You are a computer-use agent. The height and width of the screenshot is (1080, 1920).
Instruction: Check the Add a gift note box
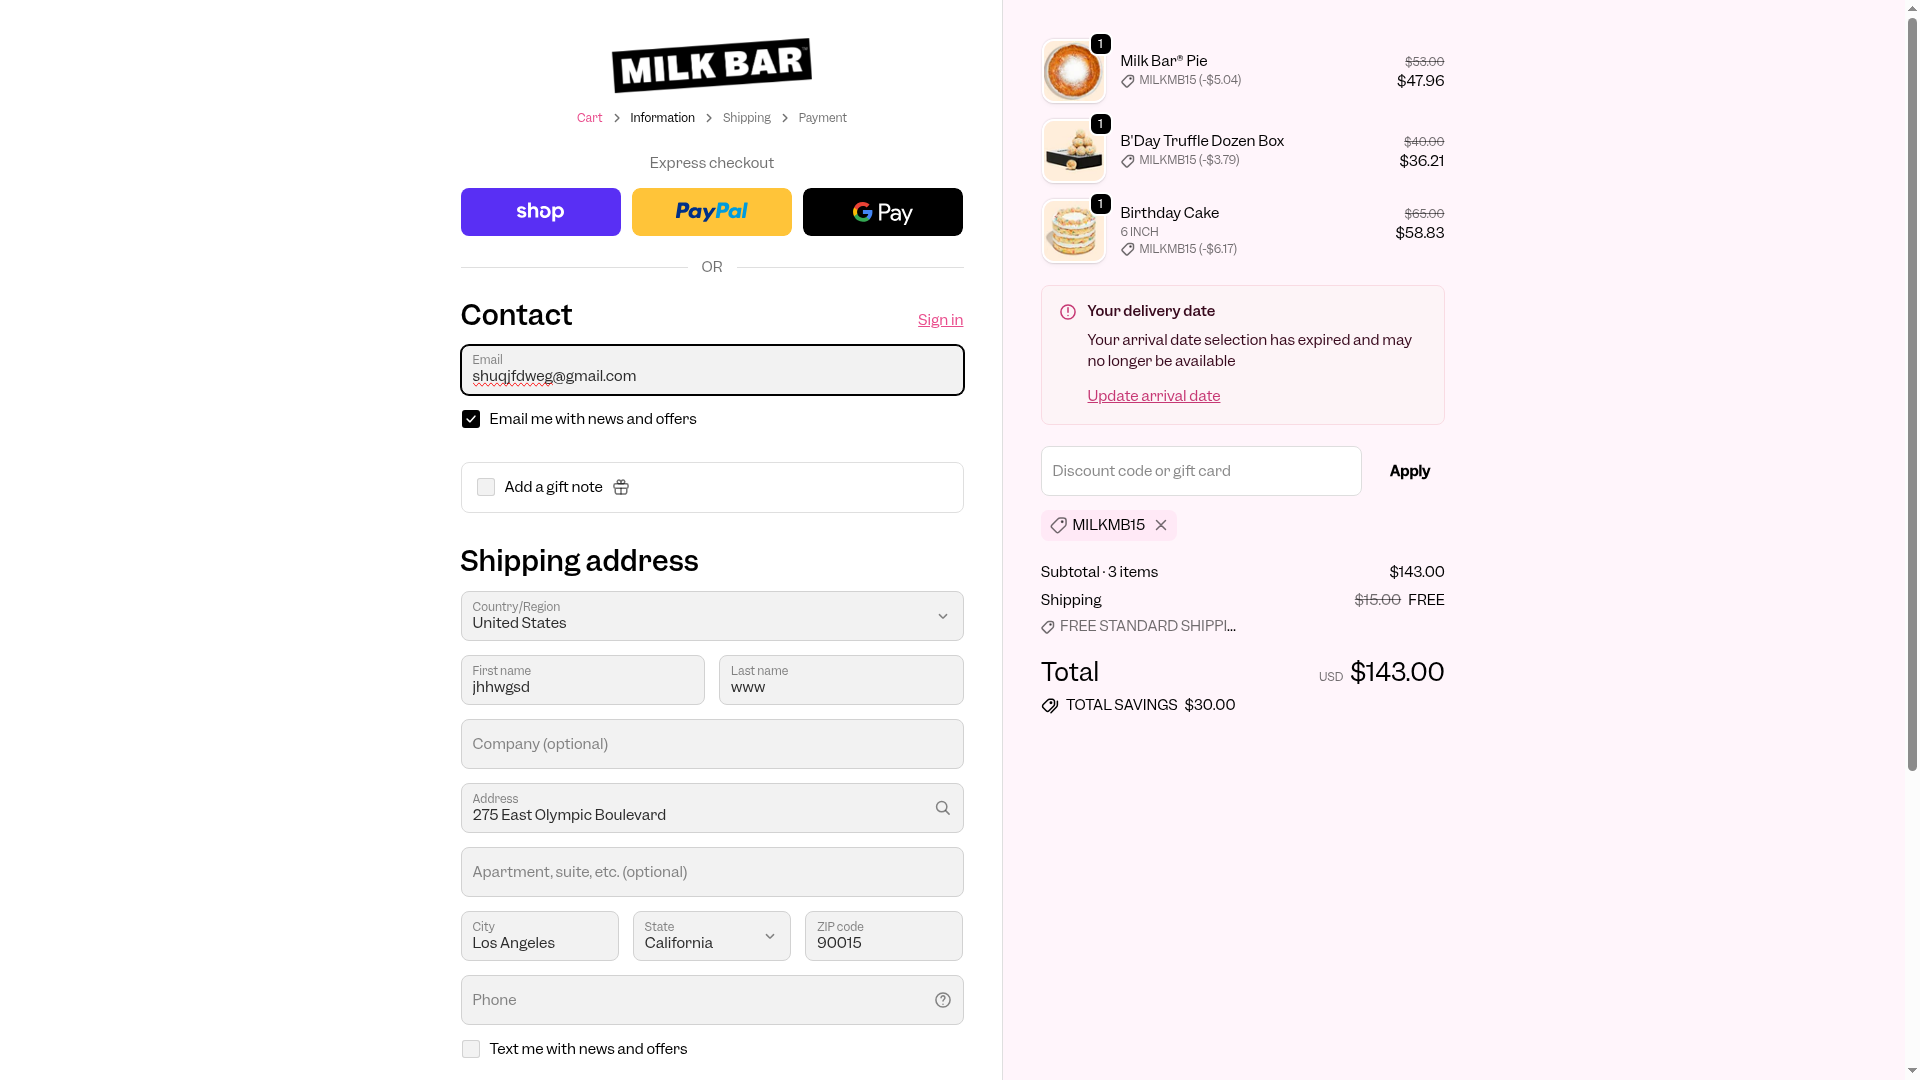click(x=486, y=487)
